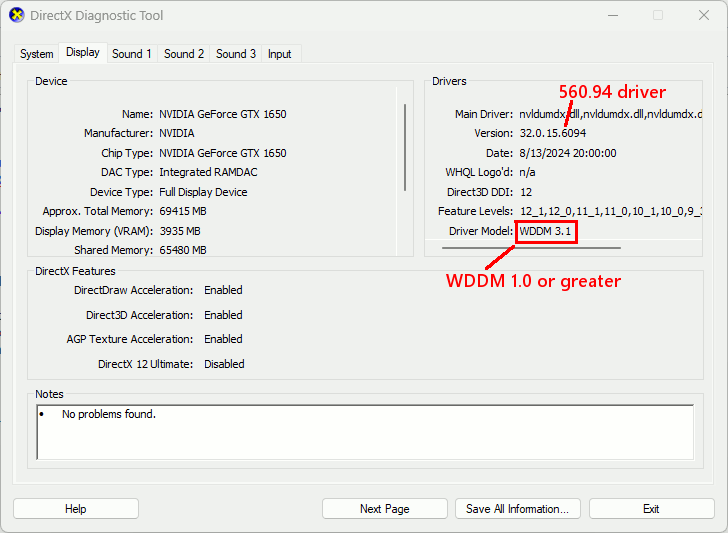Select the WHQL Logo'd value n/a
Image resolution: width=728 pixels, height=533 pixels.
coord(527,172)
